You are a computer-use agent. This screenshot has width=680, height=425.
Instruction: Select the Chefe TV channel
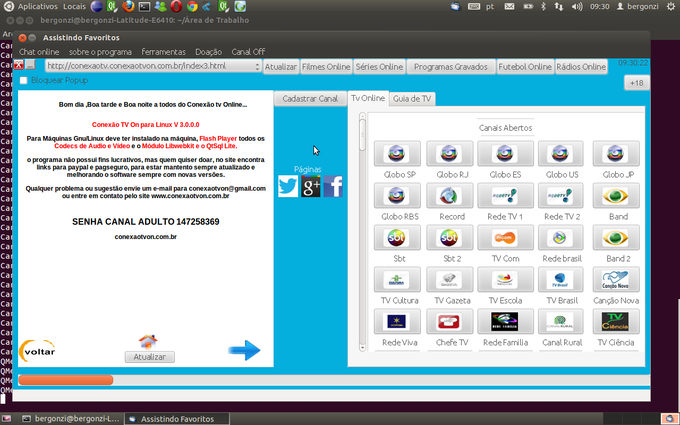coord(449,322)
